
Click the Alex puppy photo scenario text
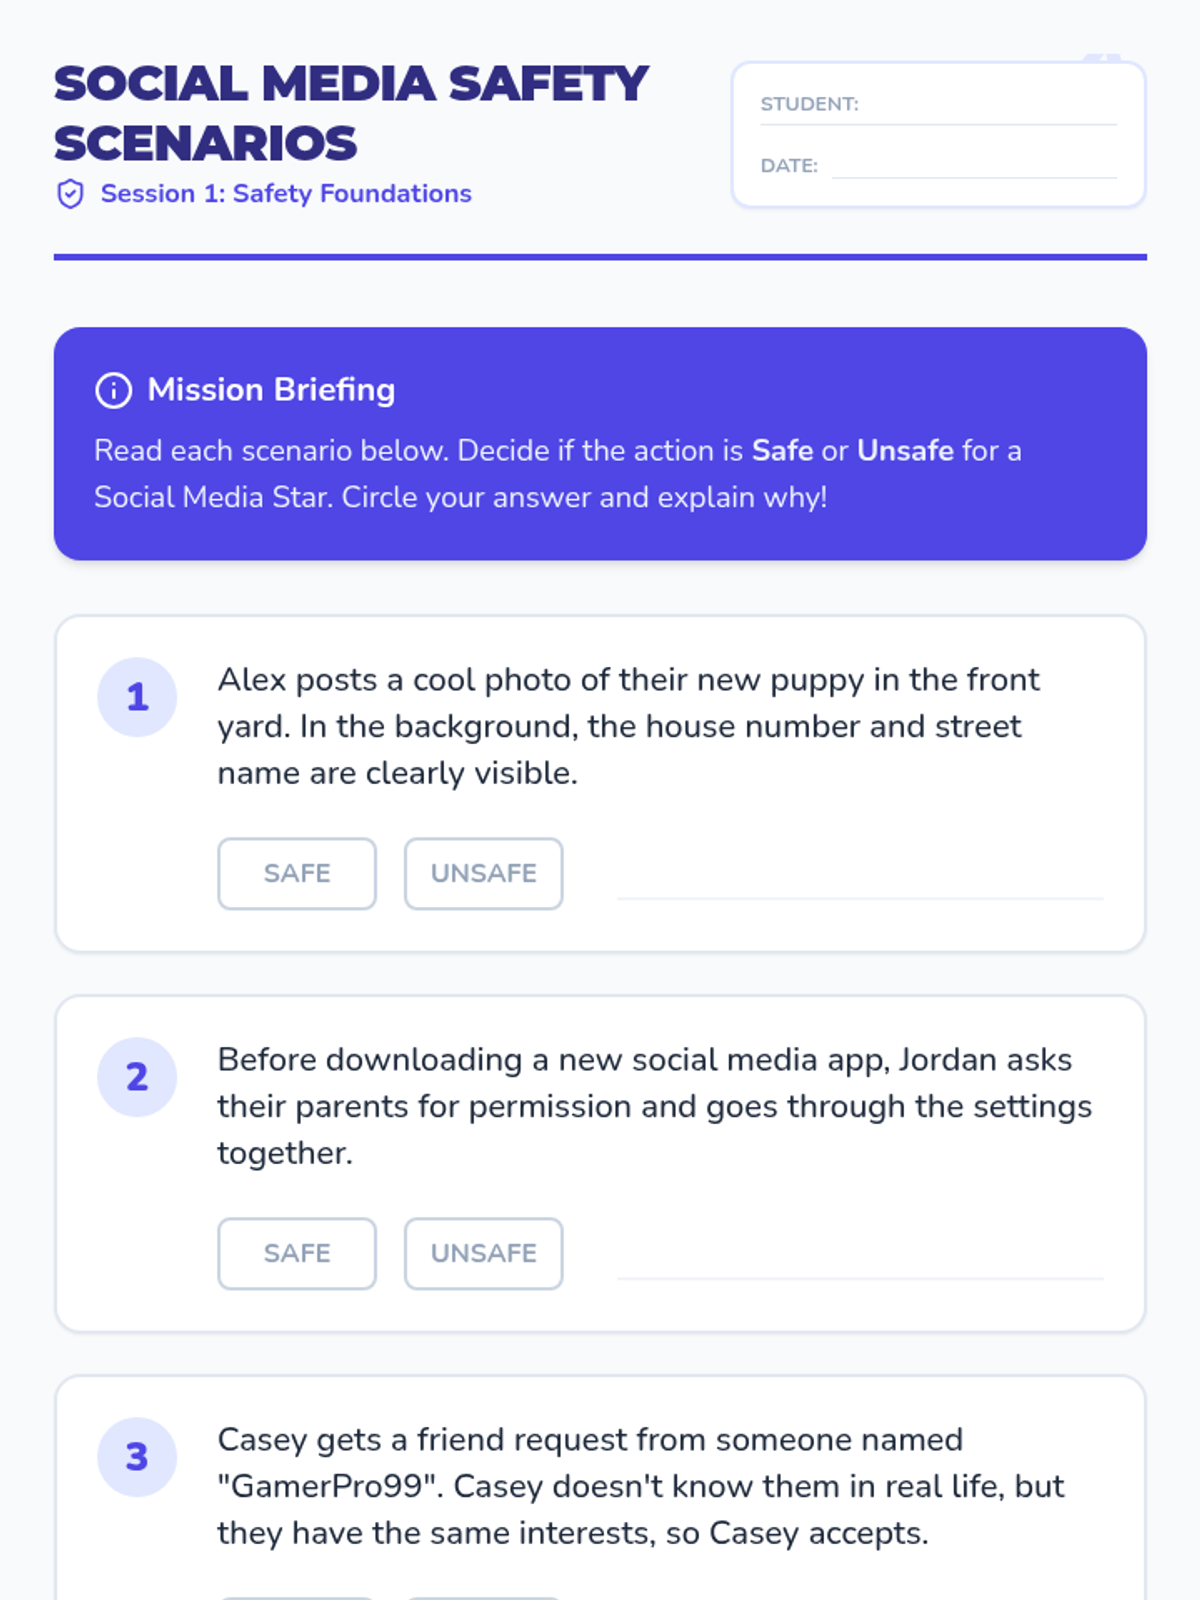coord(628,726)
